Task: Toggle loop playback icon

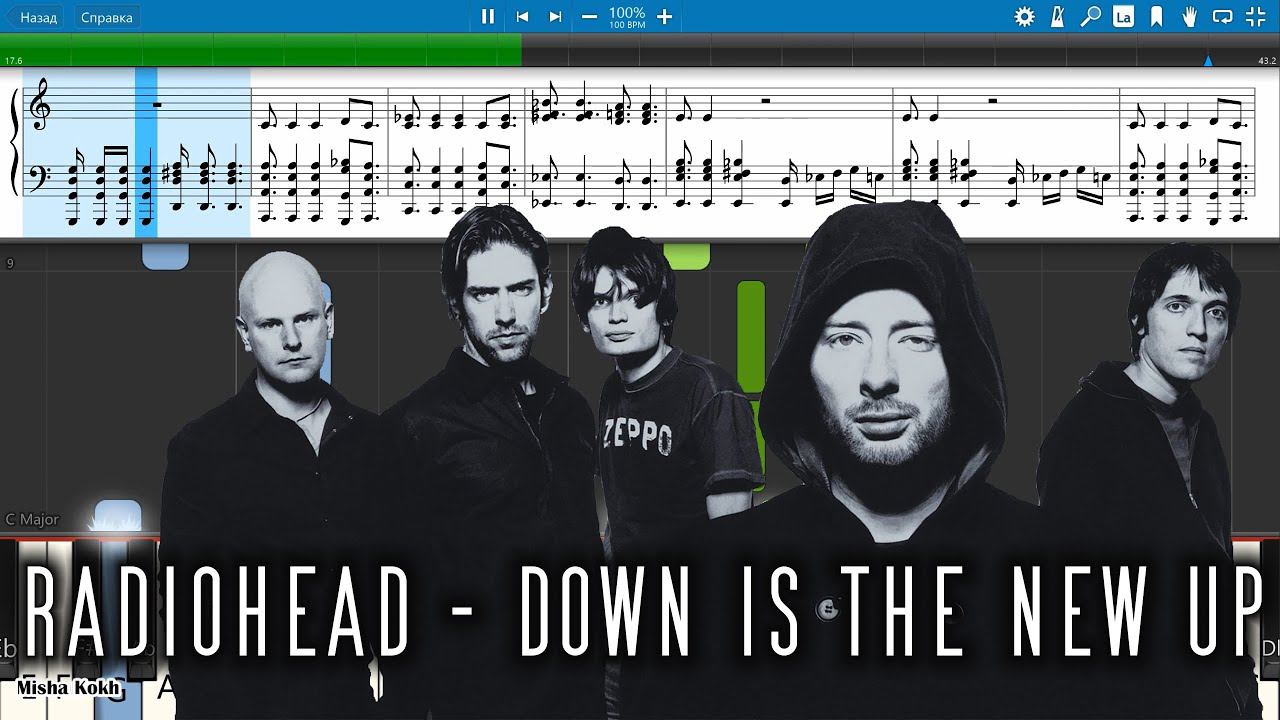Action: pyautogui.click(x=1222, y=16)
